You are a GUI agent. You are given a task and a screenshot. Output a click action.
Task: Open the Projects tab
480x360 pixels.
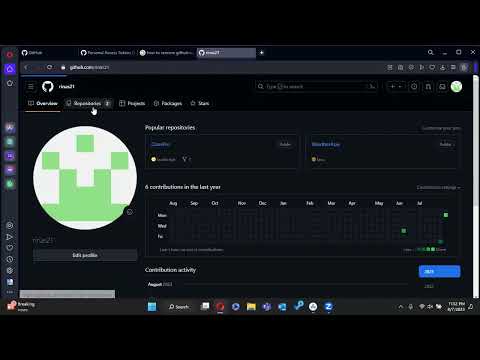pyautogui.click(x=132, y=103)
